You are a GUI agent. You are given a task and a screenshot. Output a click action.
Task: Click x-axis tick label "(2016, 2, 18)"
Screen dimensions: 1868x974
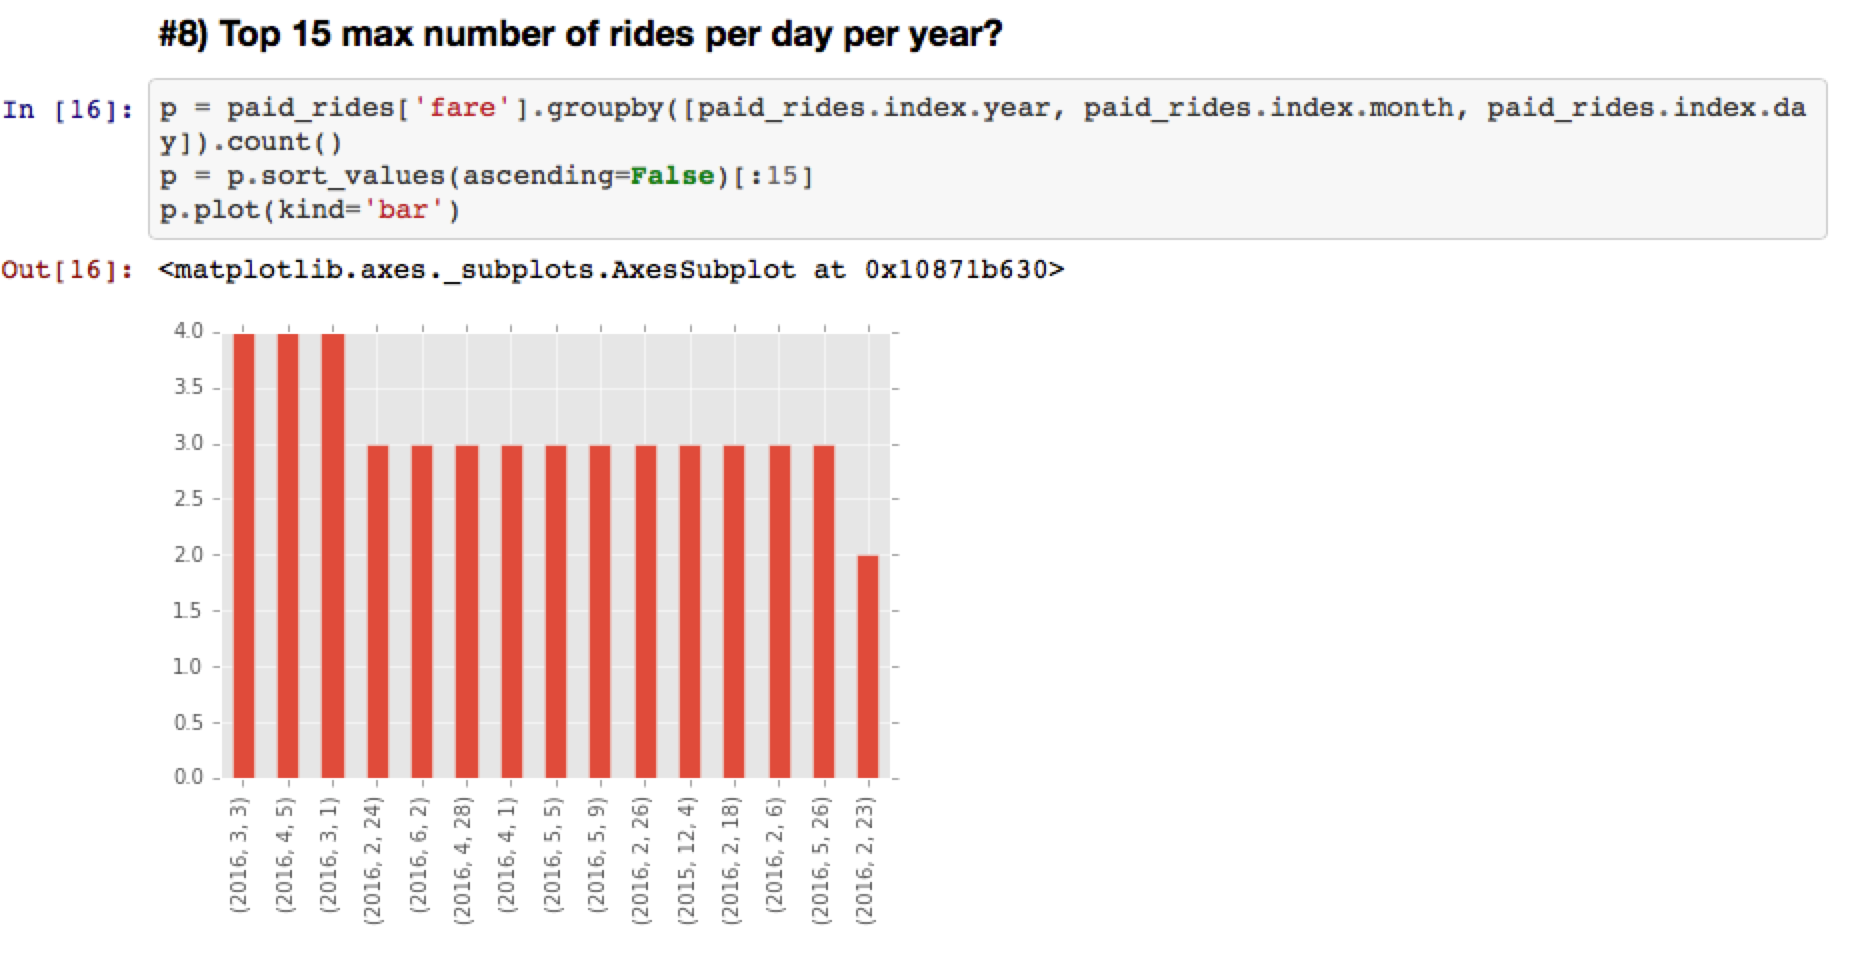pyautogui.click(x=730, y=861)
